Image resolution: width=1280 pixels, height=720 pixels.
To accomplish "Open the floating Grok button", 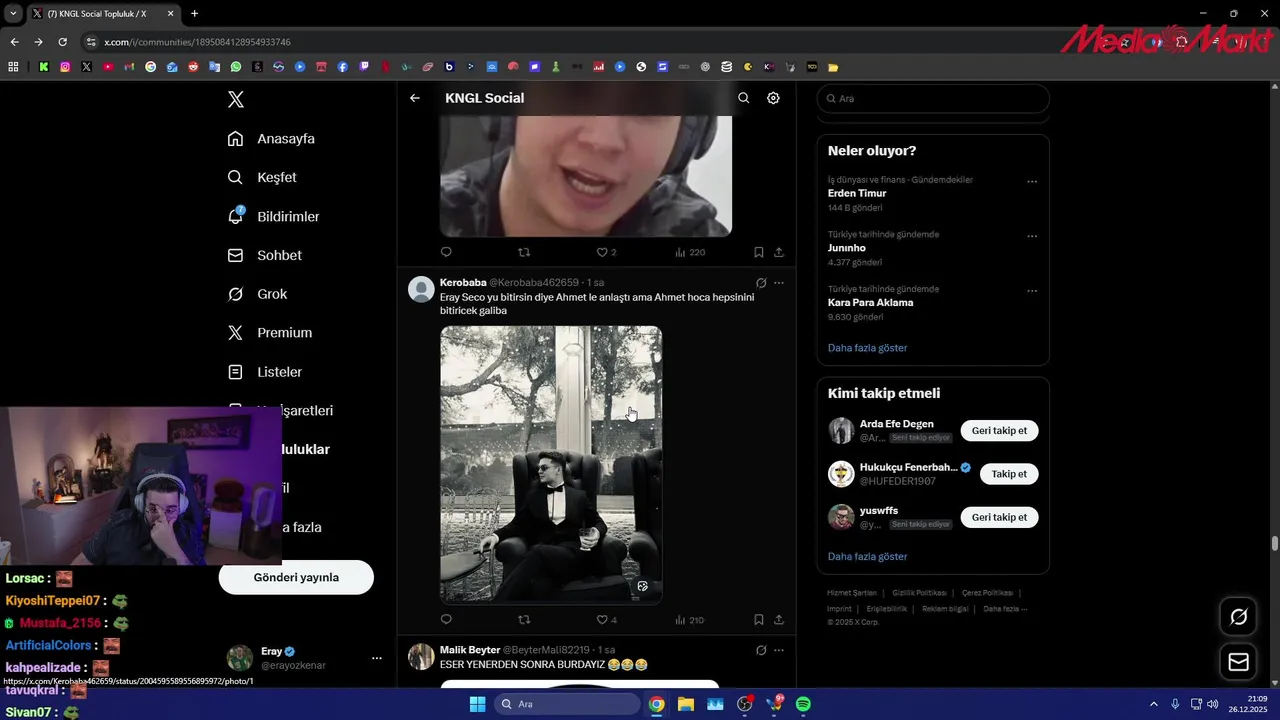I will click(1238, 617).
